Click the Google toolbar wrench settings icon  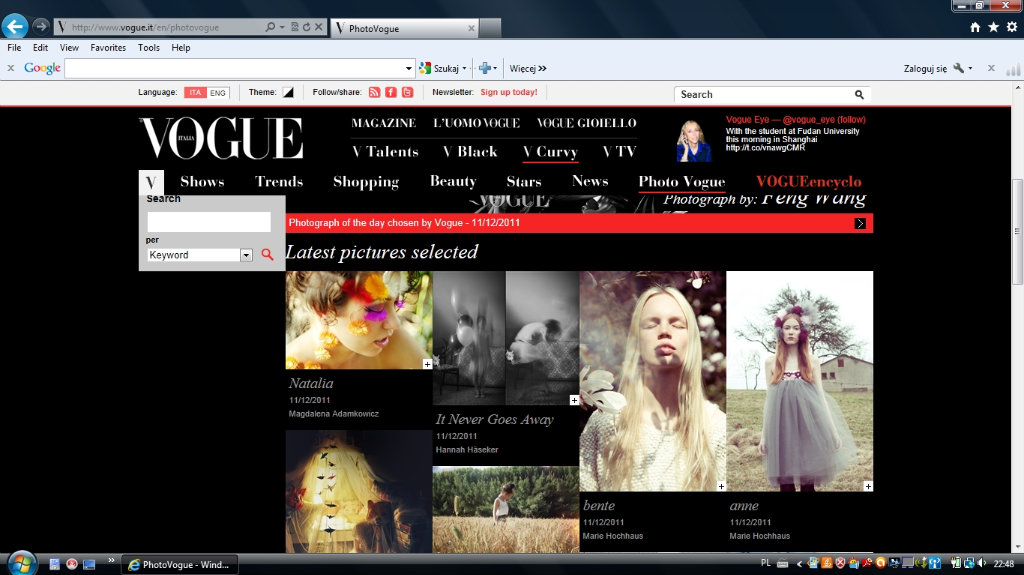point(958,68)
